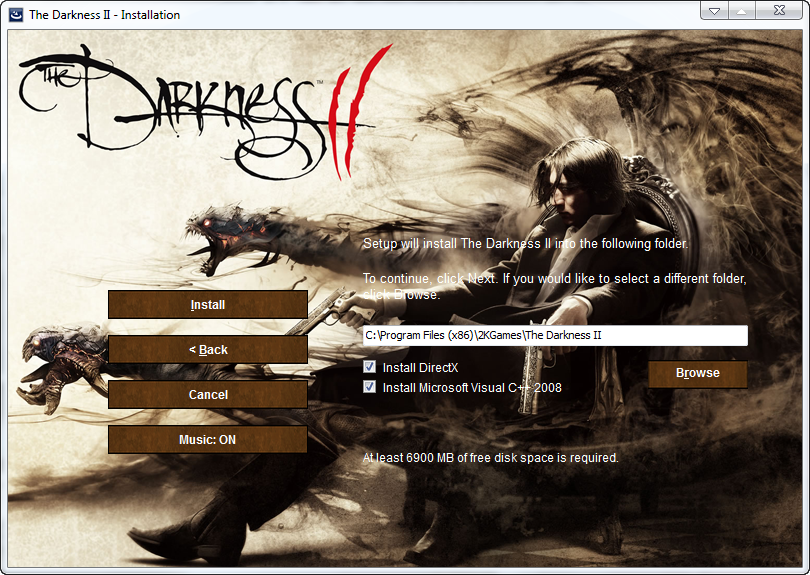Go back with the < Back button
Screen dimensions: 810x575
tap(208, 349)
